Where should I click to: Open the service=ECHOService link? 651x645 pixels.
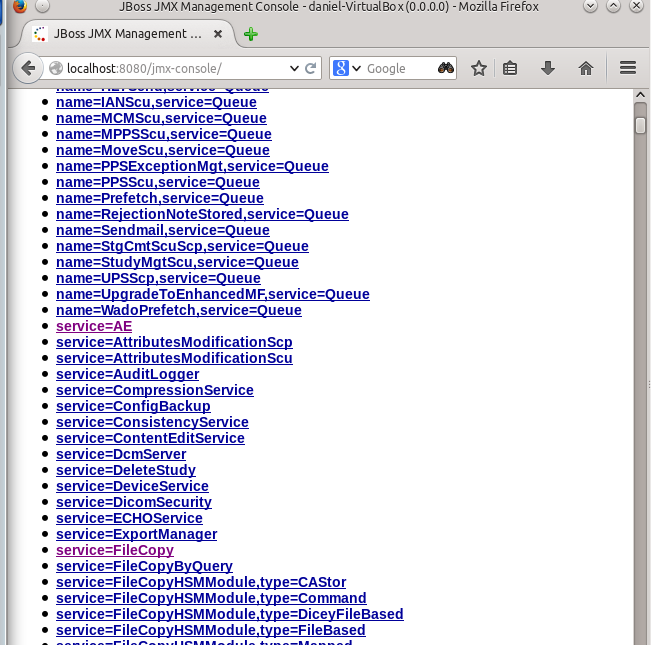click(129, 518)
